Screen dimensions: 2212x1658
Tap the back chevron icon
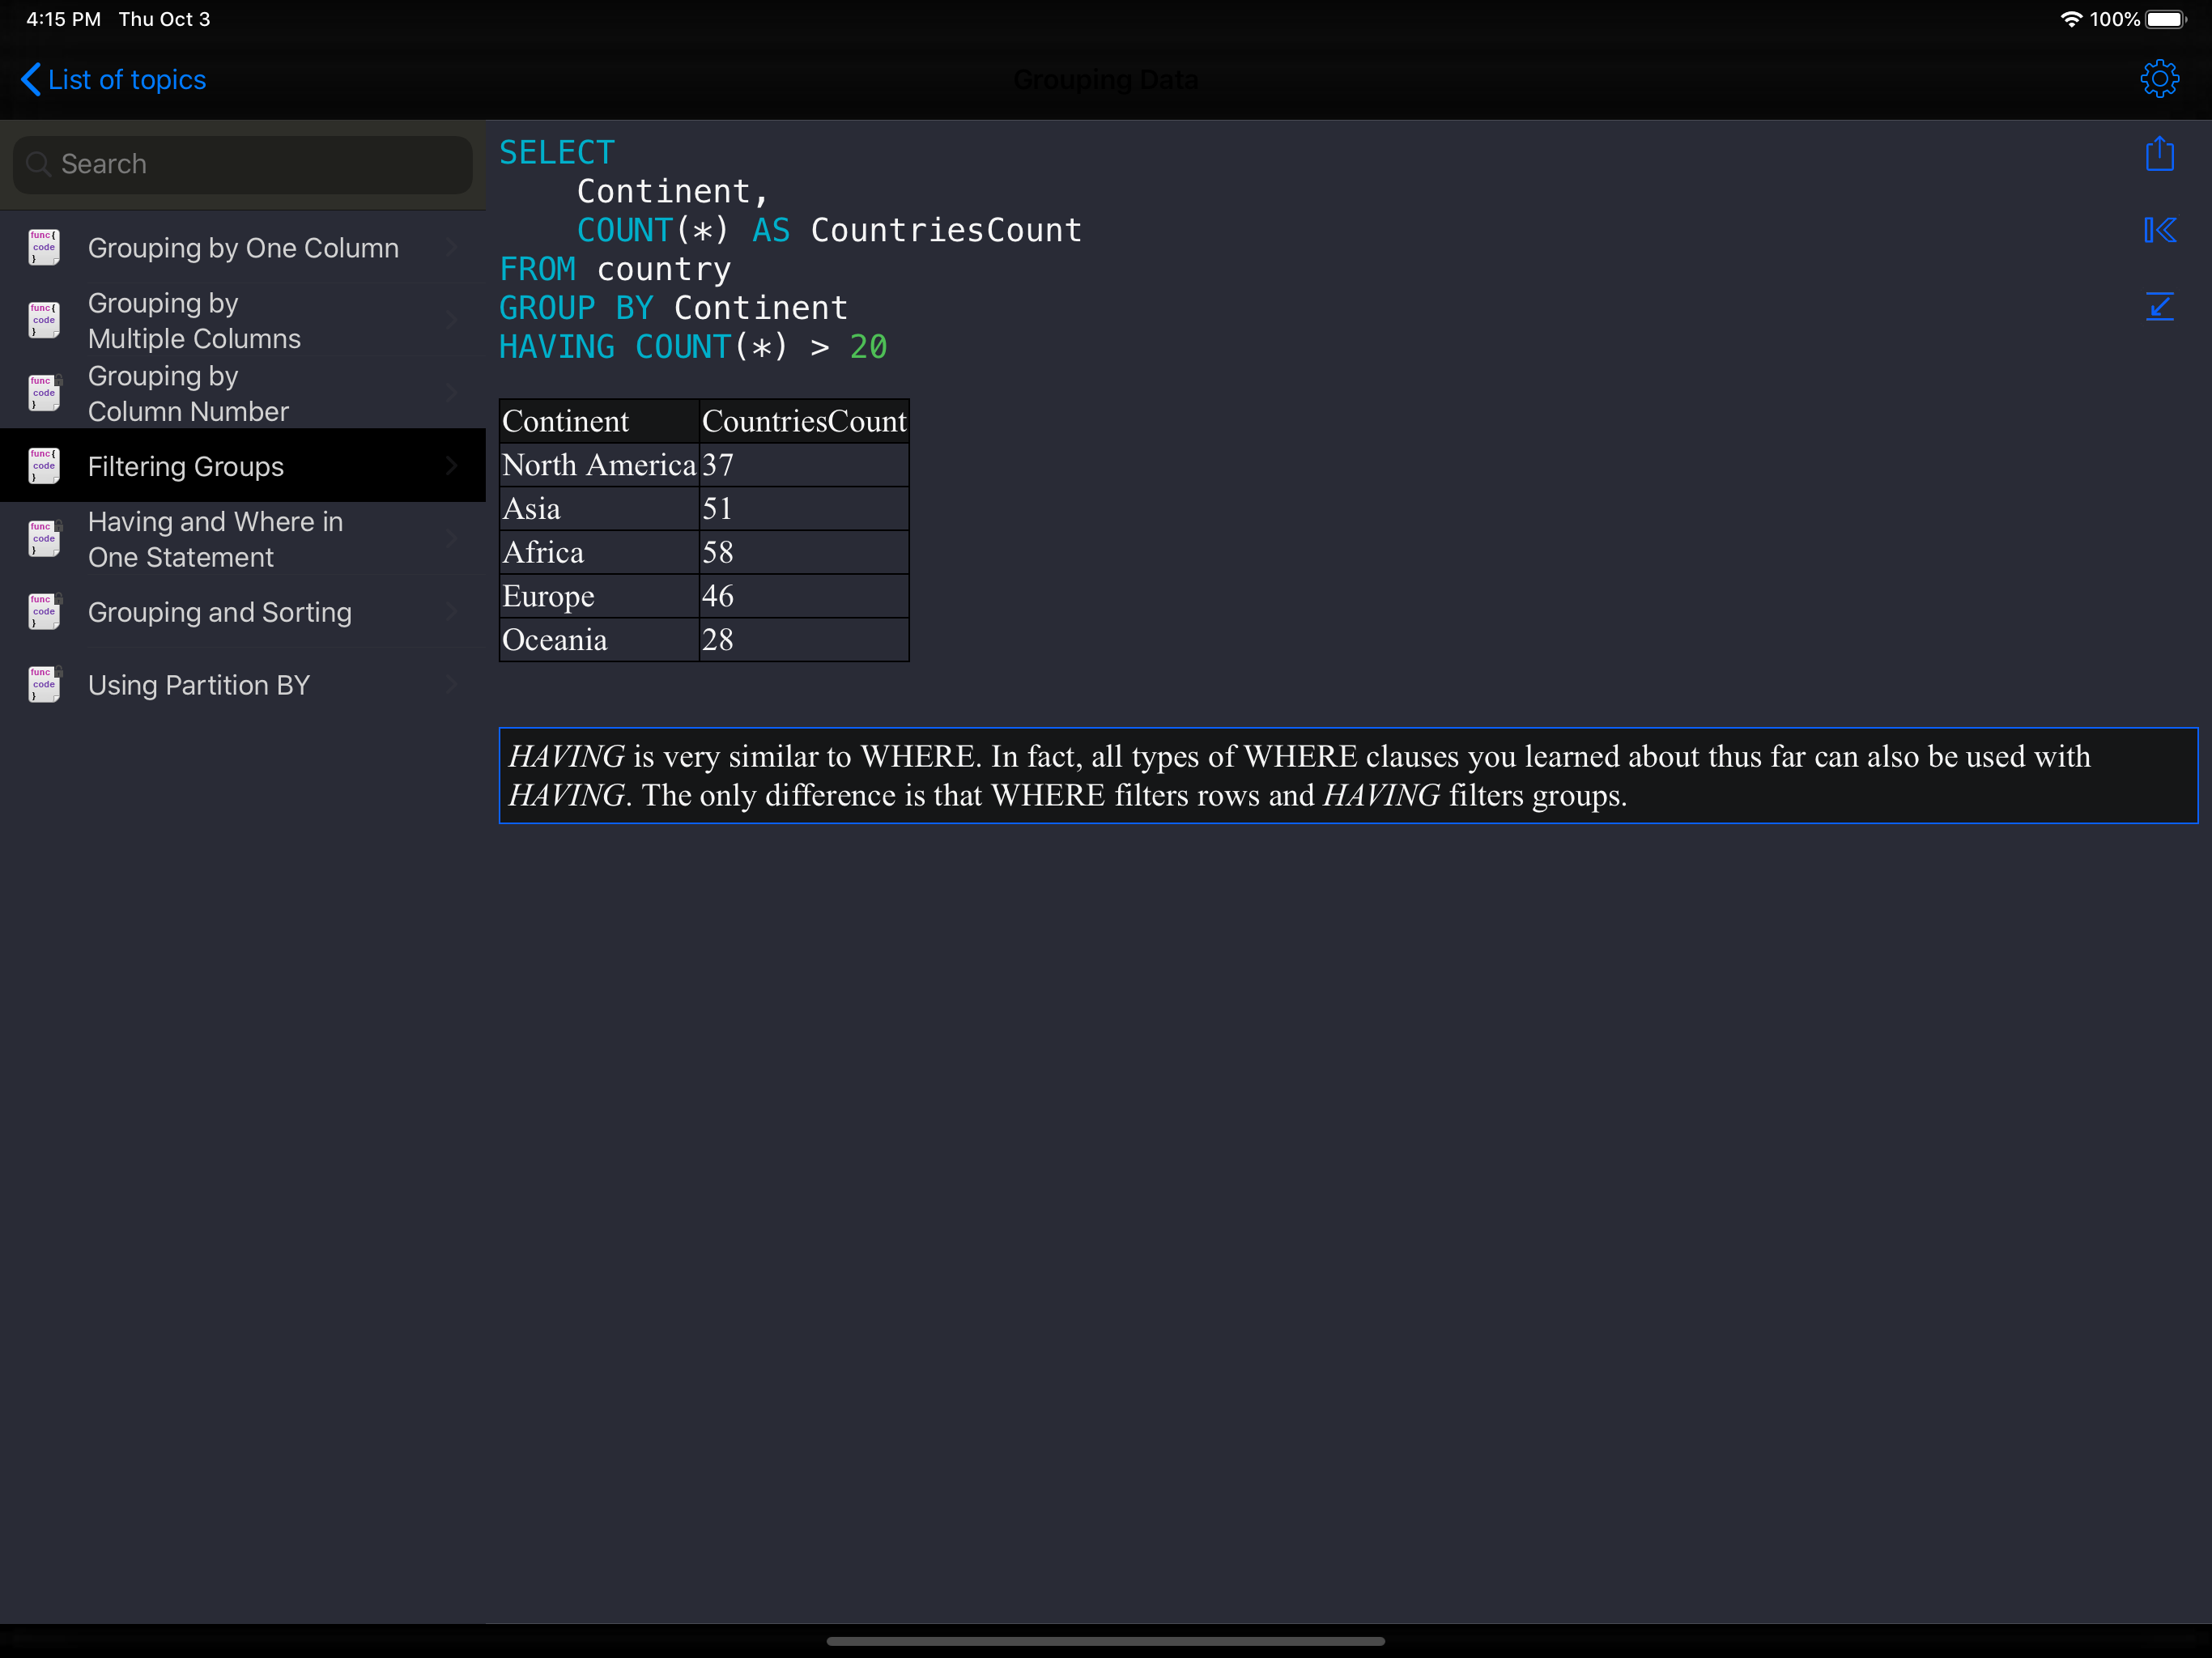31,79
